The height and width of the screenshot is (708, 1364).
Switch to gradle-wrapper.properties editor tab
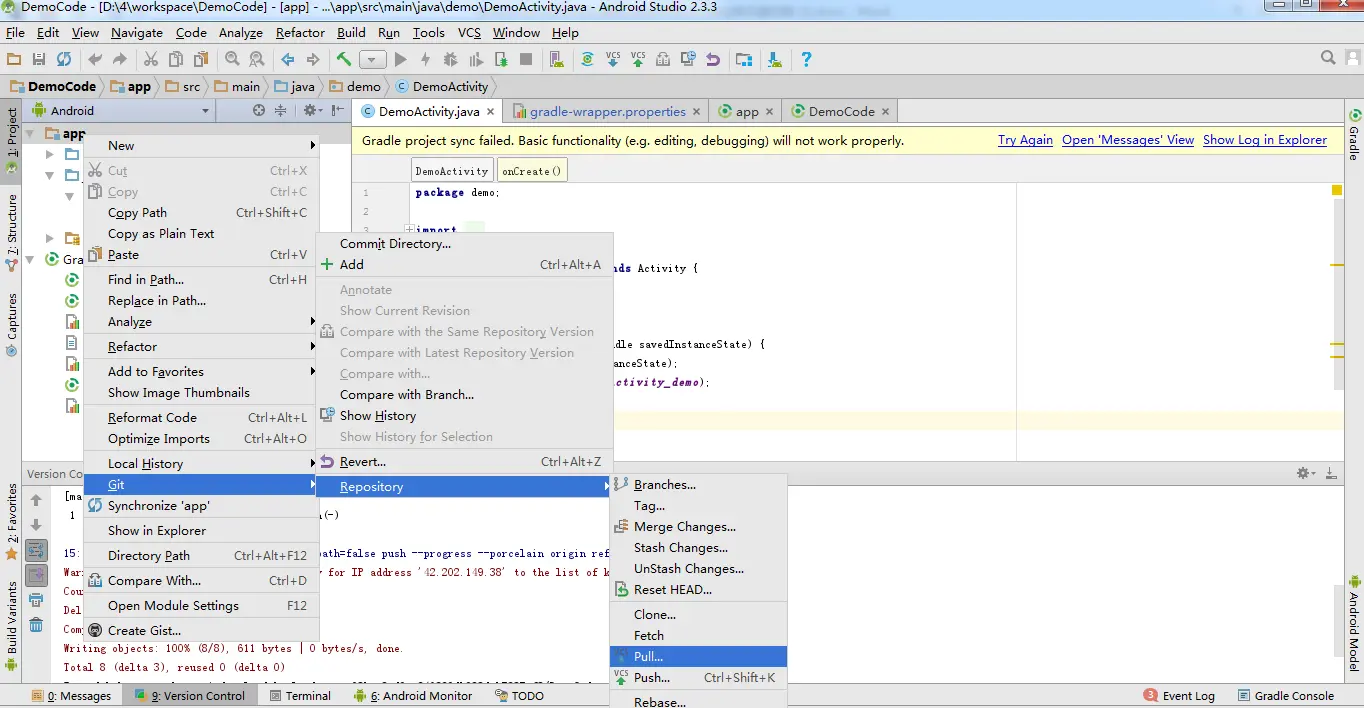click(x=607, y=111)
